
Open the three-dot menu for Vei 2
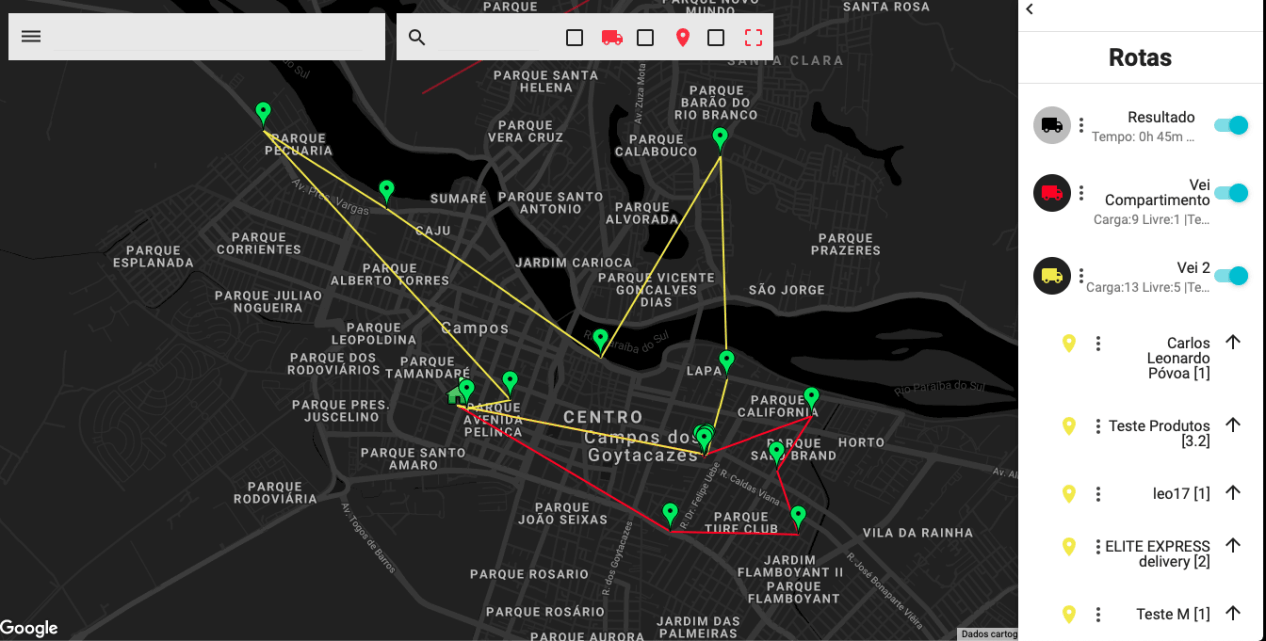1081,275
